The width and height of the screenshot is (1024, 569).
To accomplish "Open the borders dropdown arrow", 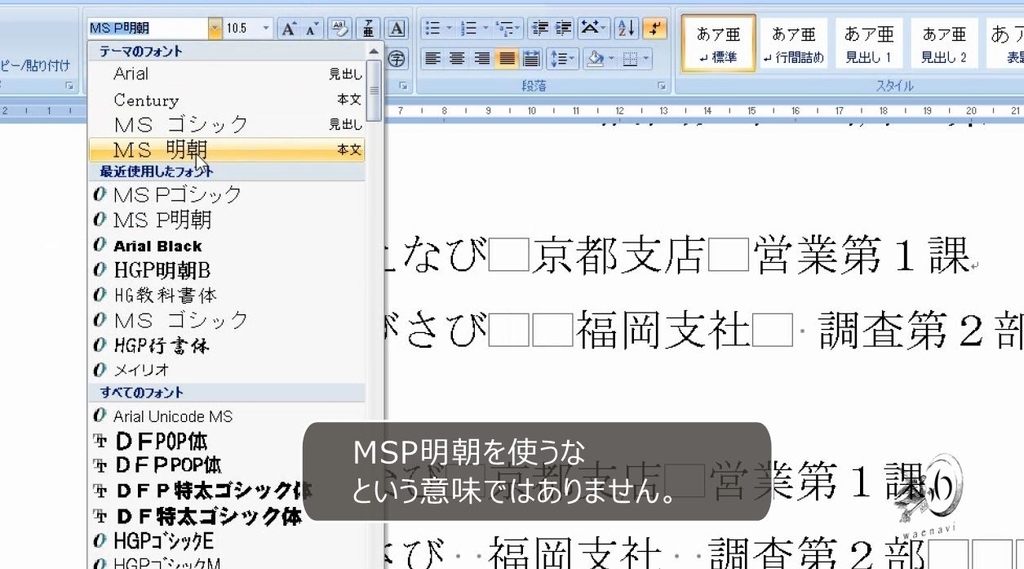I will coord(646,59).
